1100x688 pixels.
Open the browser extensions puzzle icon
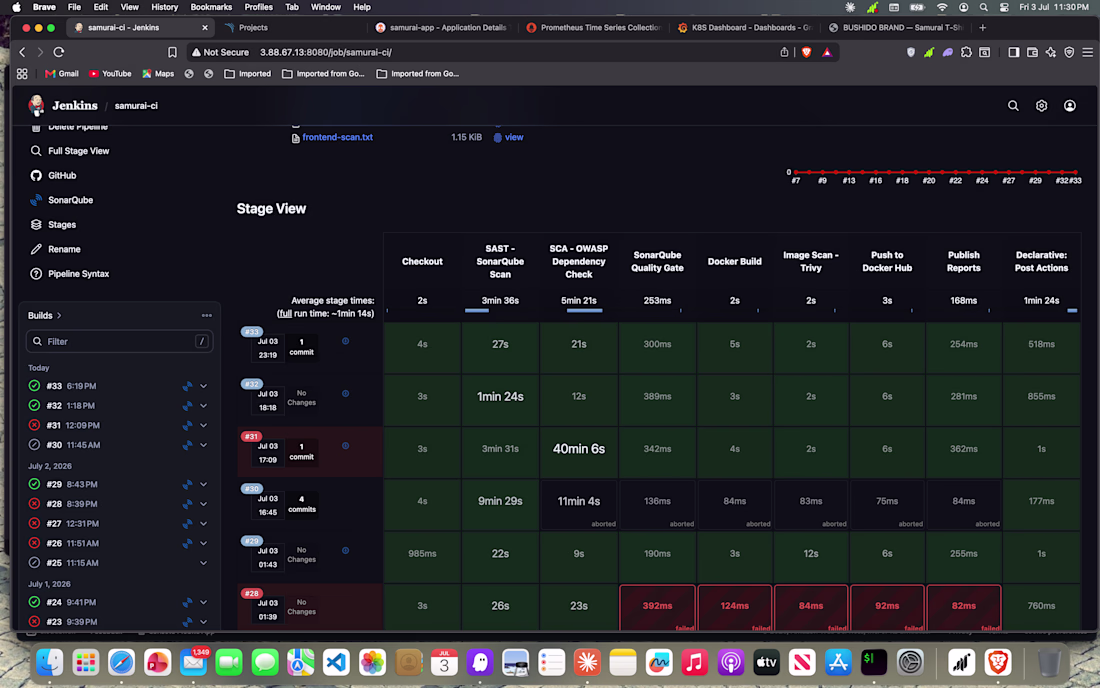(x=966, y=52)
